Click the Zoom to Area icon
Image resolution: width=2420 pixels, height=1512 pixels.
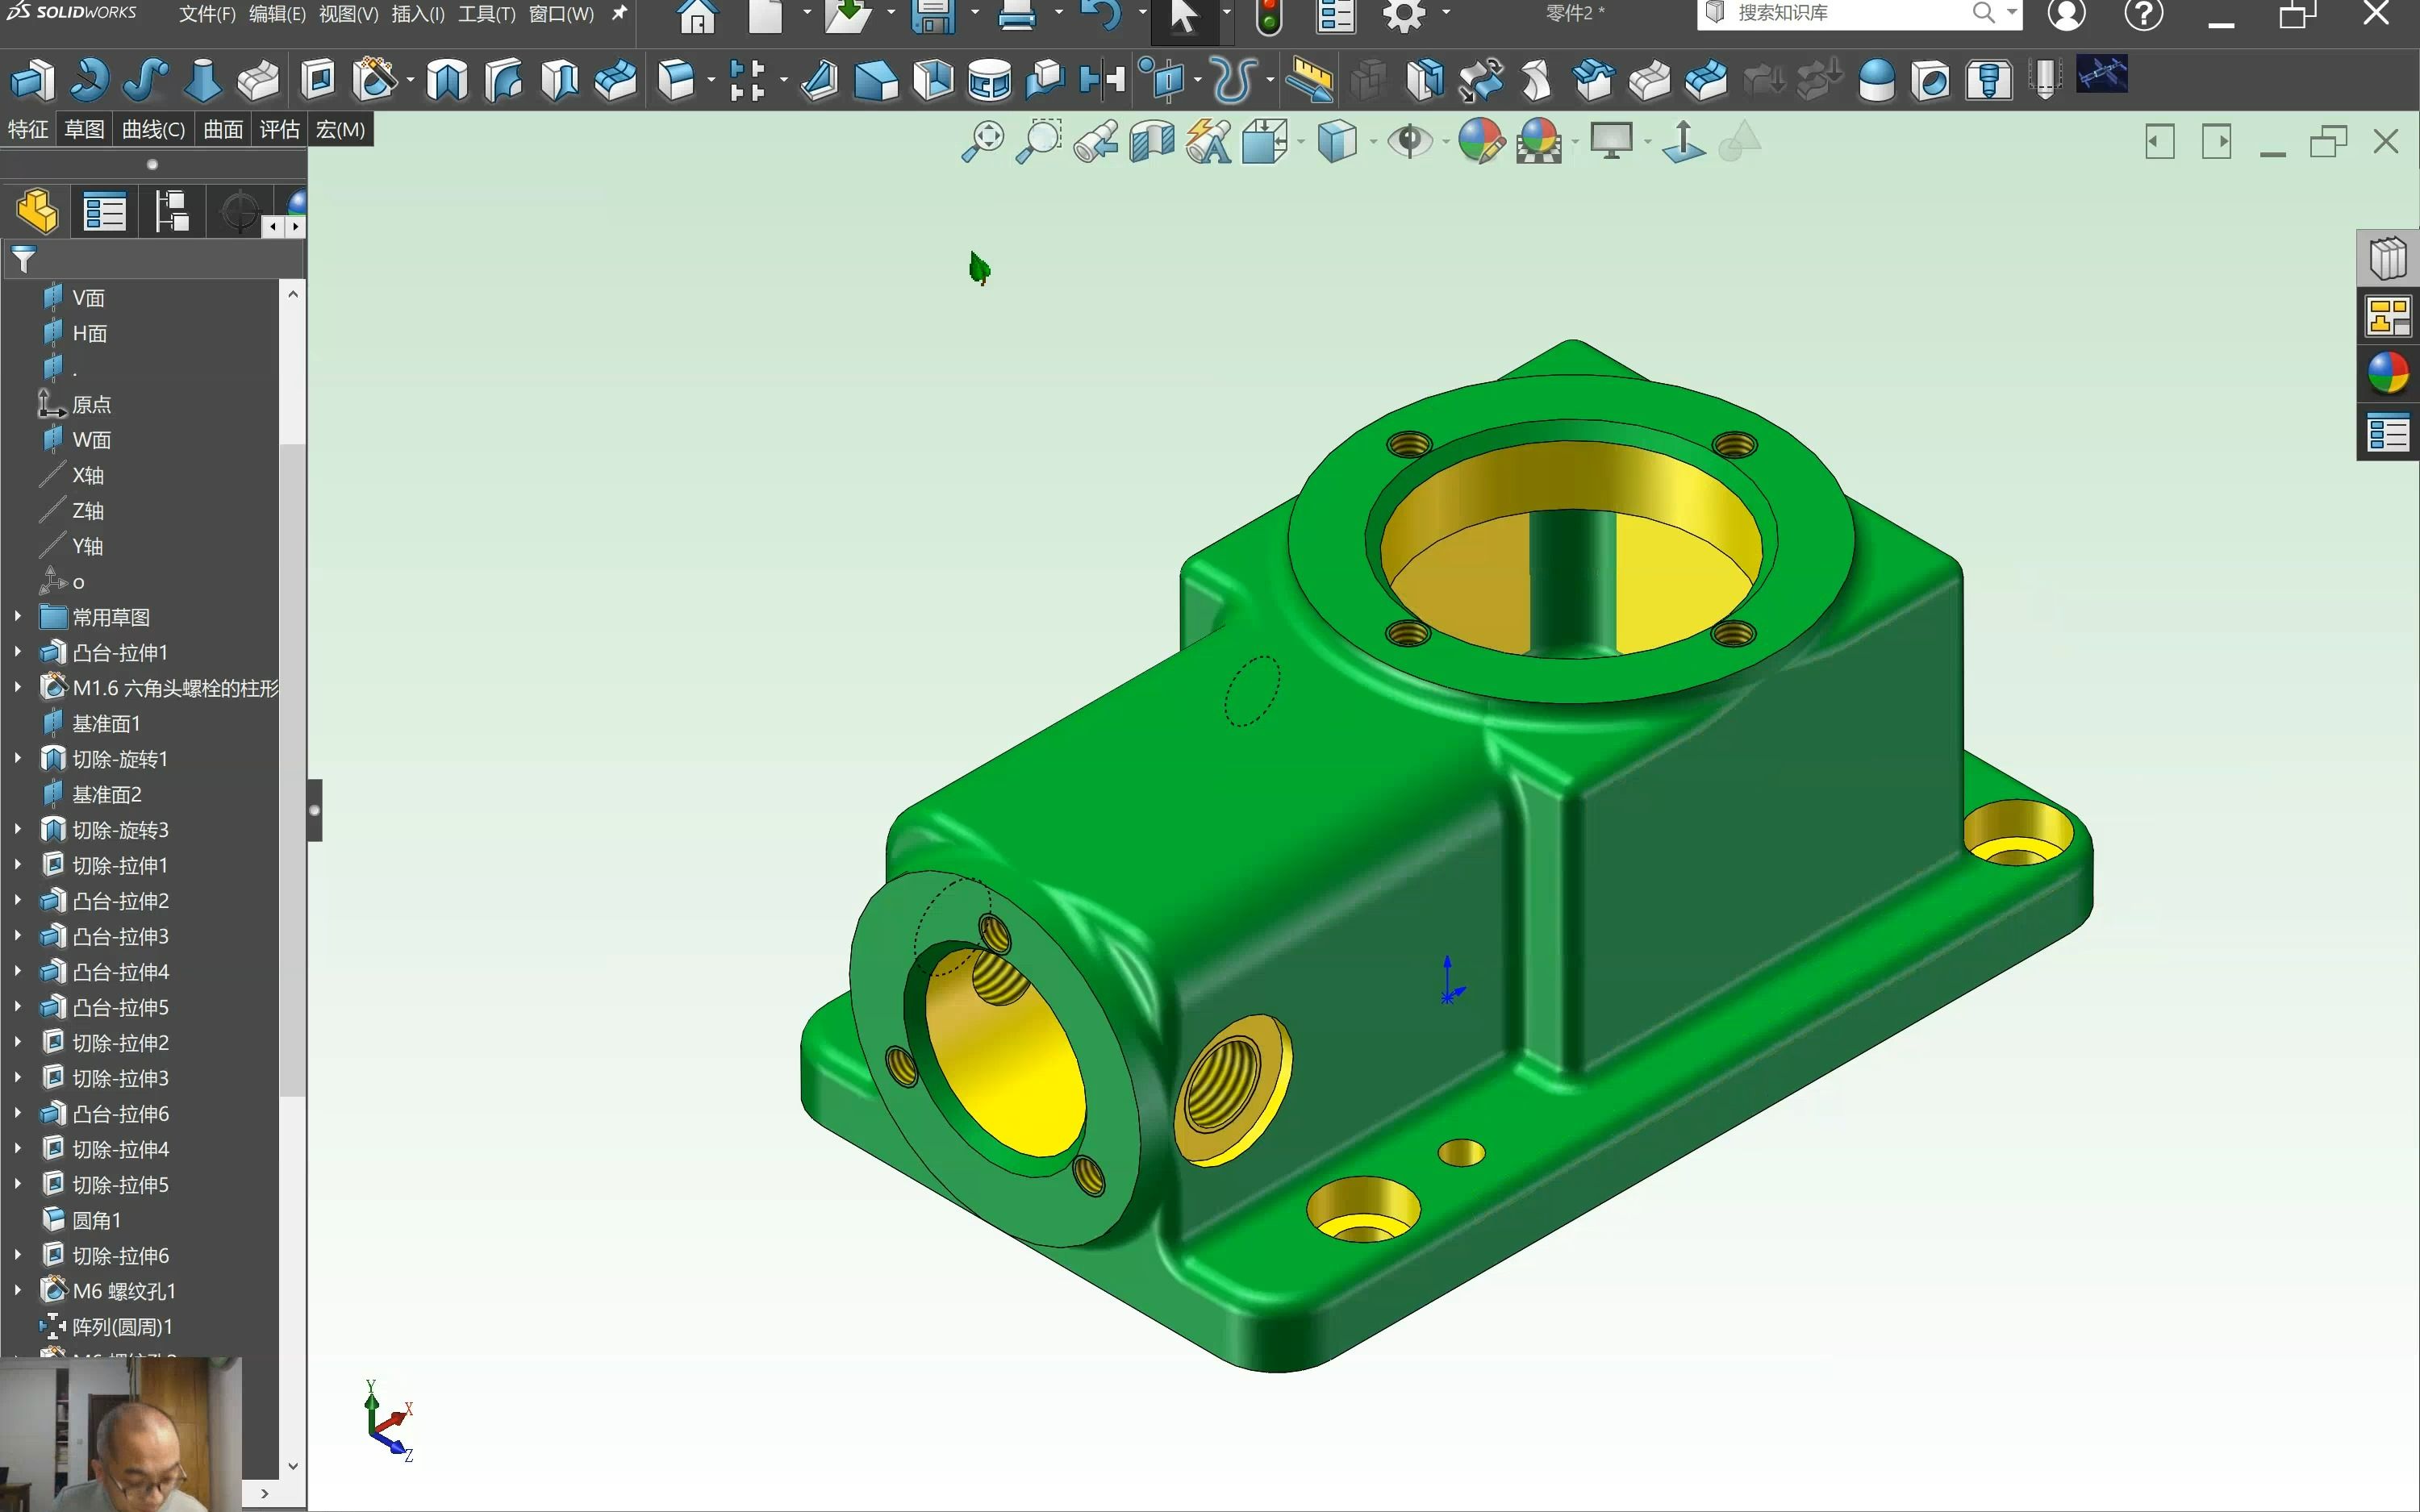pos(1039,141)
